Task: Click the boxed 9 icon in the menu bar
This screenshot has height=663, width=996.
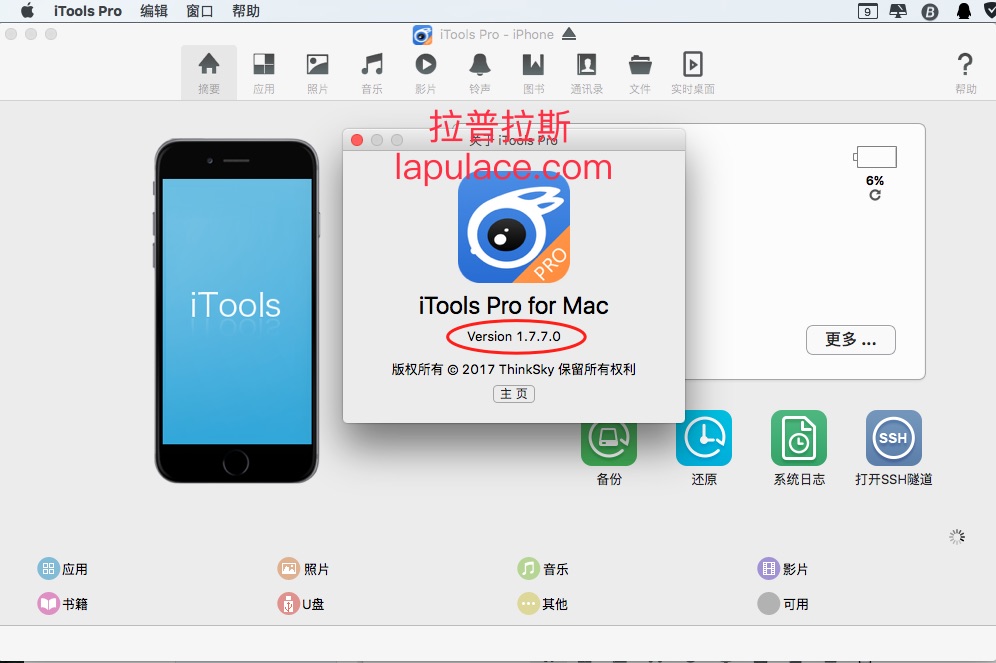Action: click(x=868, y=11)
